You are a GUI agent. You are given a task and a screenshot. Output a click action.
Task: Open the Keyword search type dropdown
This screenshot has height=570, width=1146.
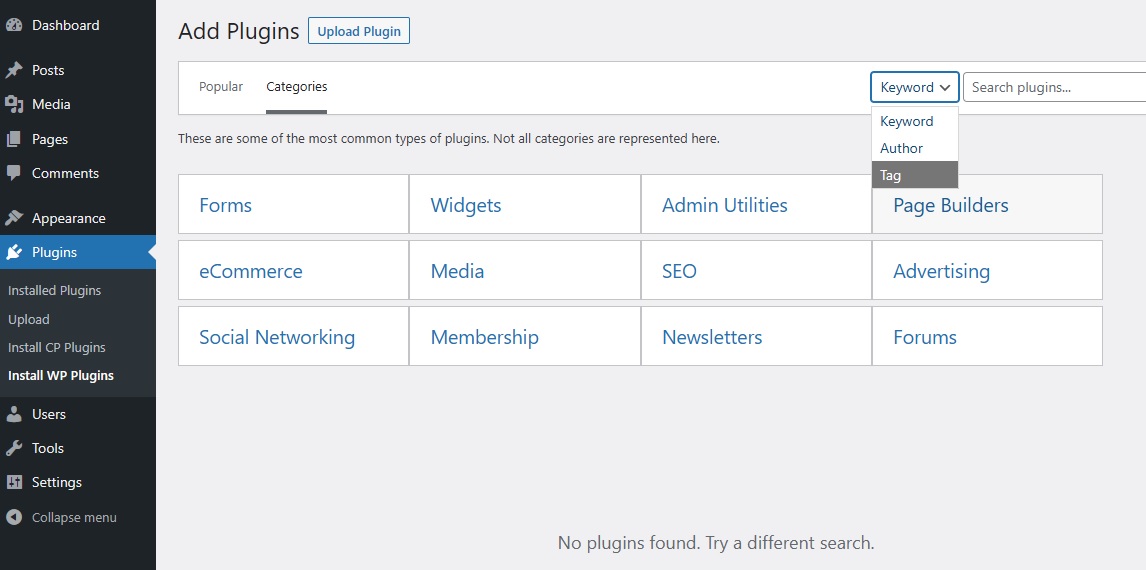point(914,87)
